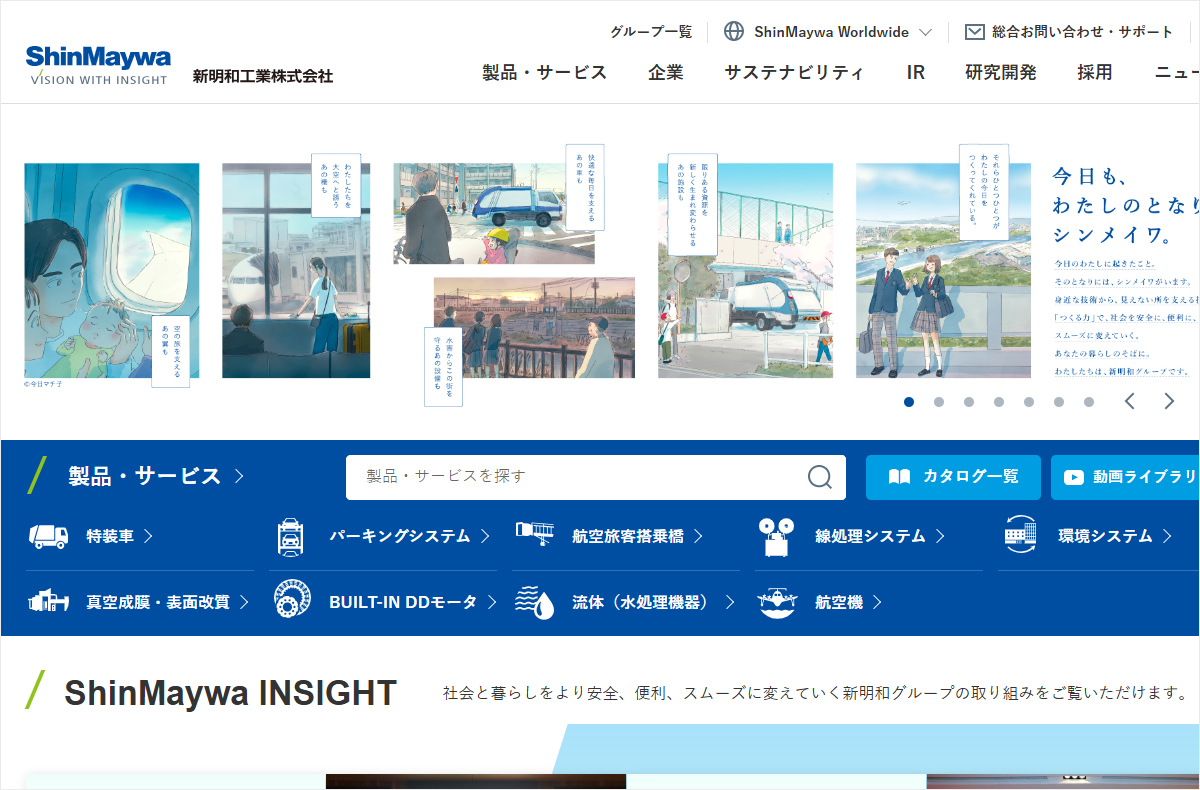Image resolution: width=1200 pixels, height=790 pixels.
Task: Click the parking system car icon
Action: (290, 537)
